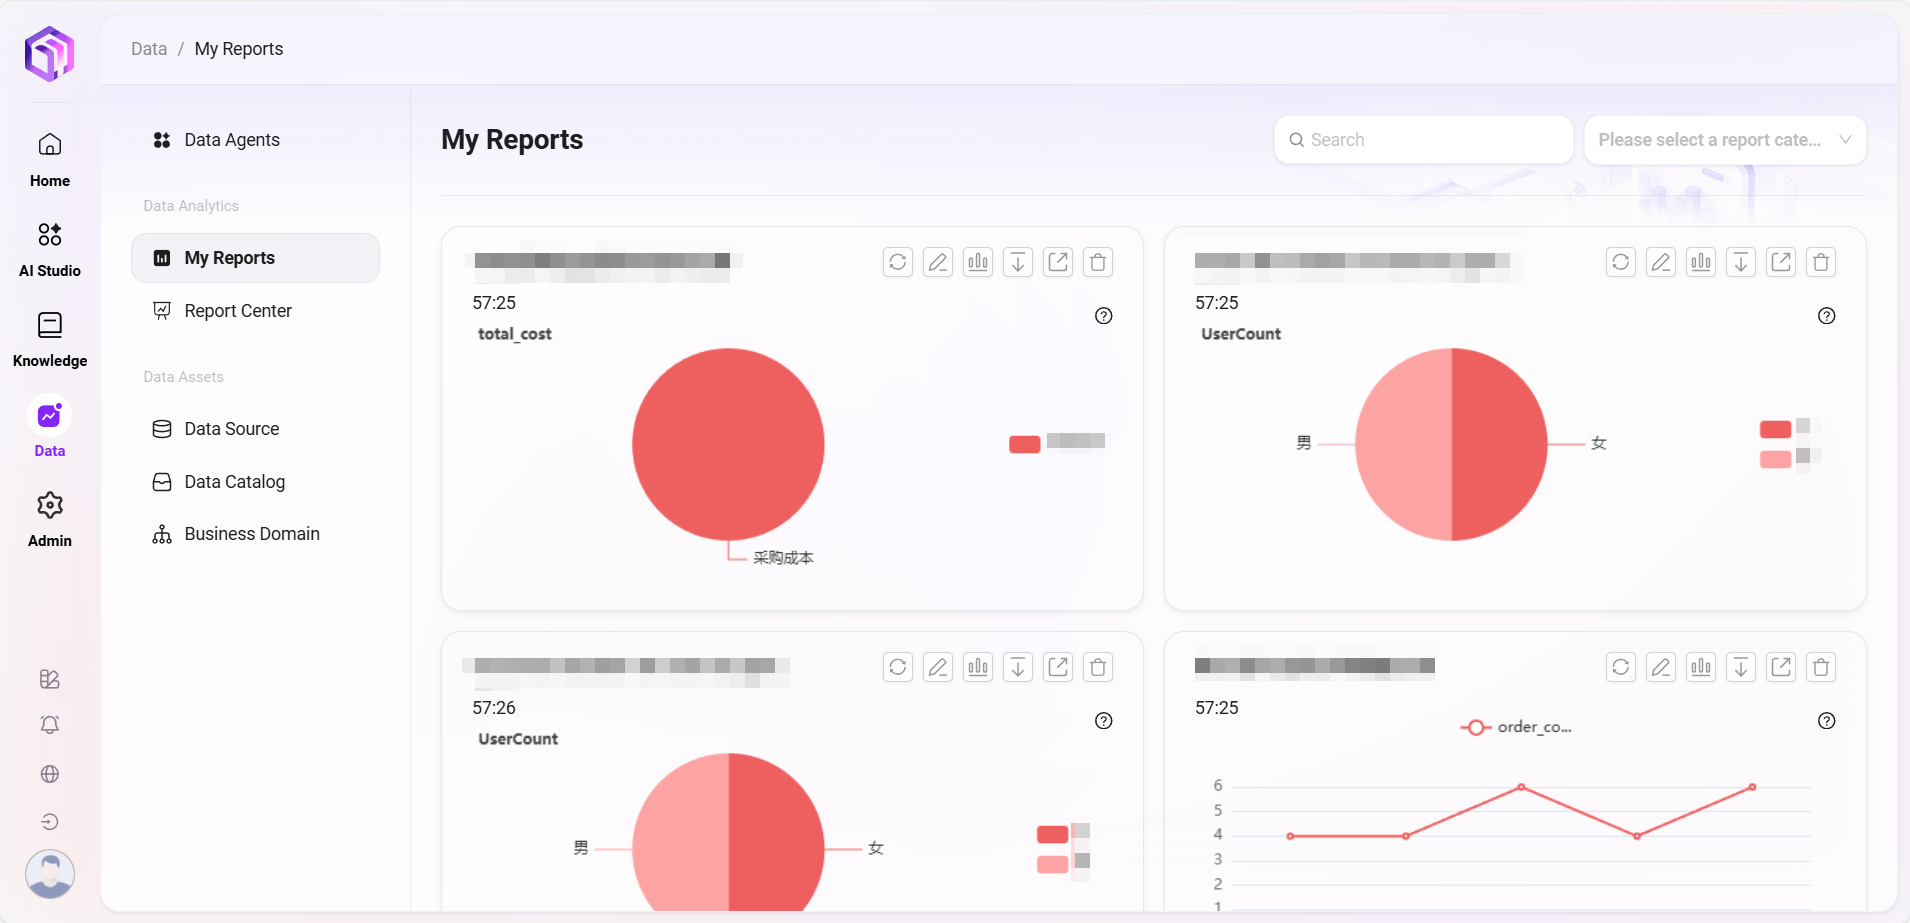
Task: Click edit pencil icon on total_cost report
Action: pos(937,262)
